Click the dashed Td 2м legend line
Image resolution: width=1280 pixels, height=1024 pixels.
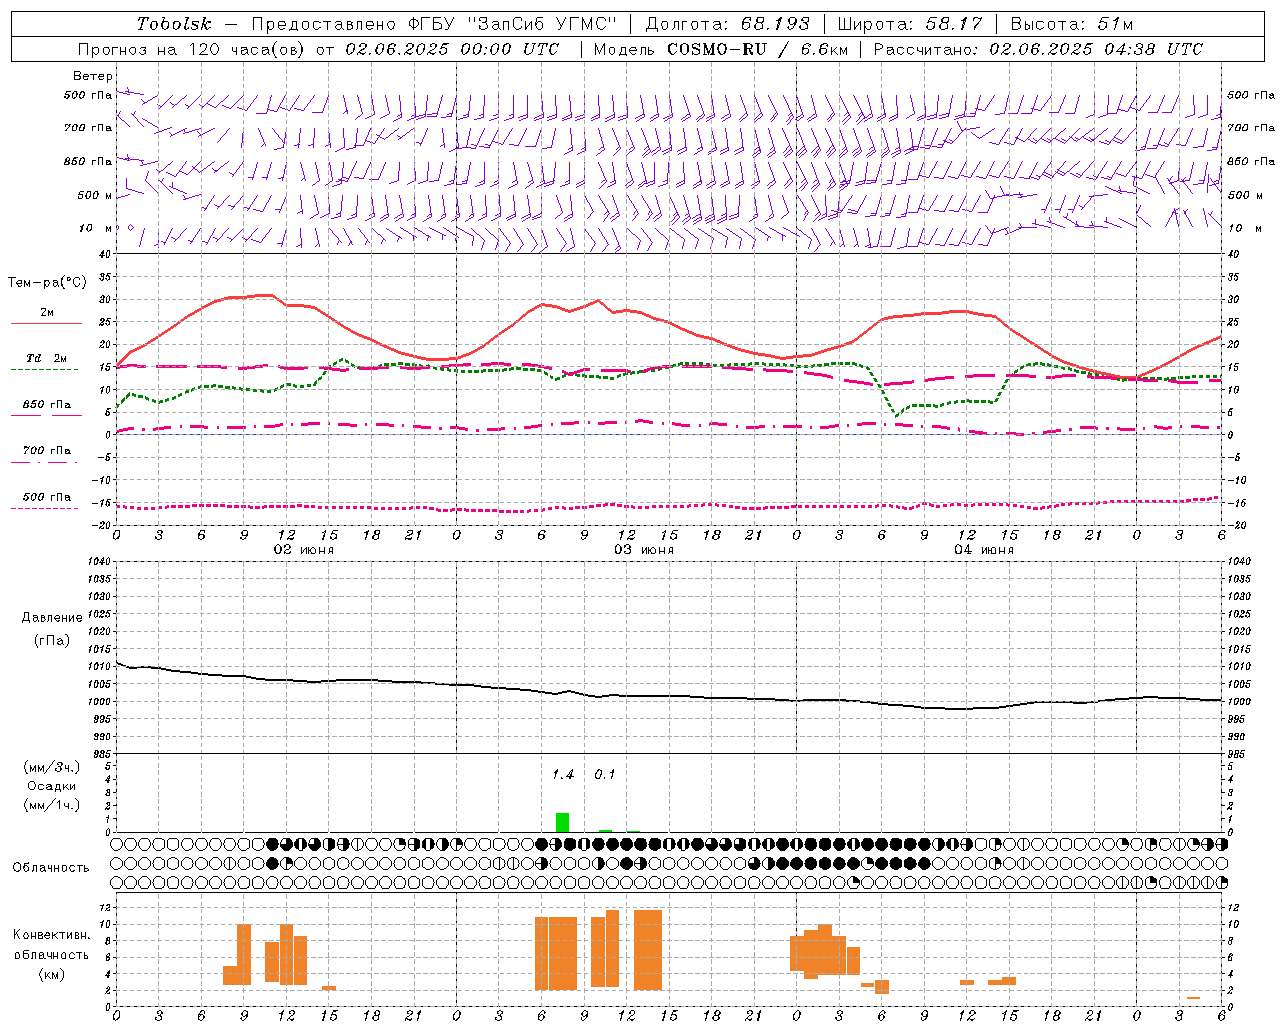pos(45,369)
